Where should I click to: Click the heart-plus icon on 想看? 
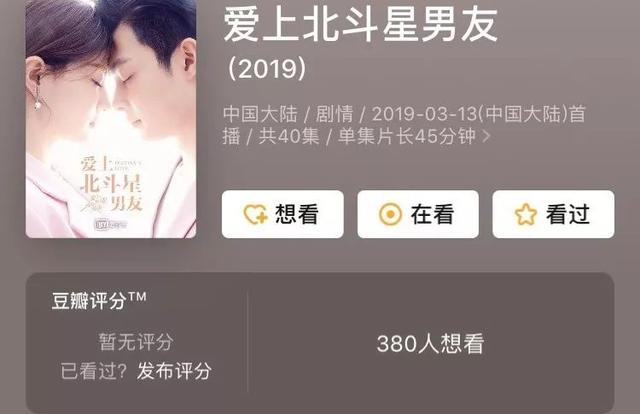click(x=255, y=214)
